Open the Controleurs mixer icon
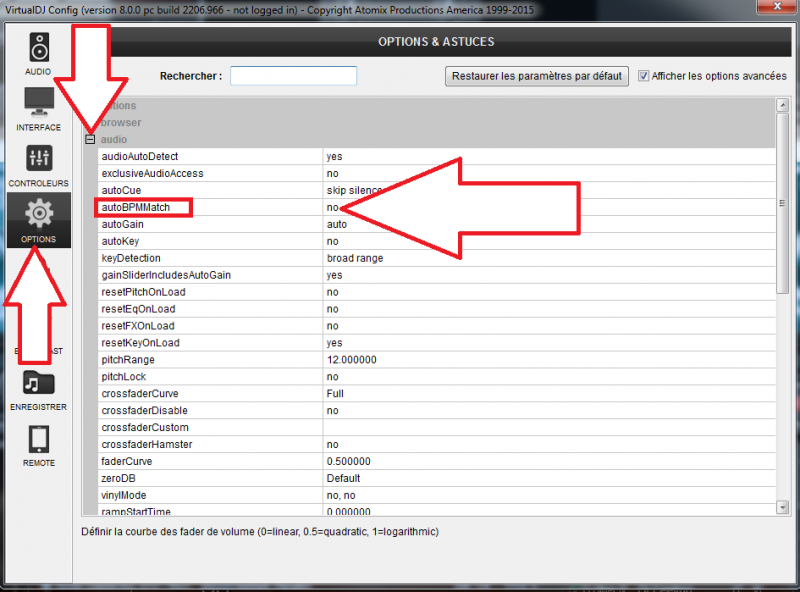The height and width of the screenshot is (592, 800). pyautogui.click(x=39, y=158)
